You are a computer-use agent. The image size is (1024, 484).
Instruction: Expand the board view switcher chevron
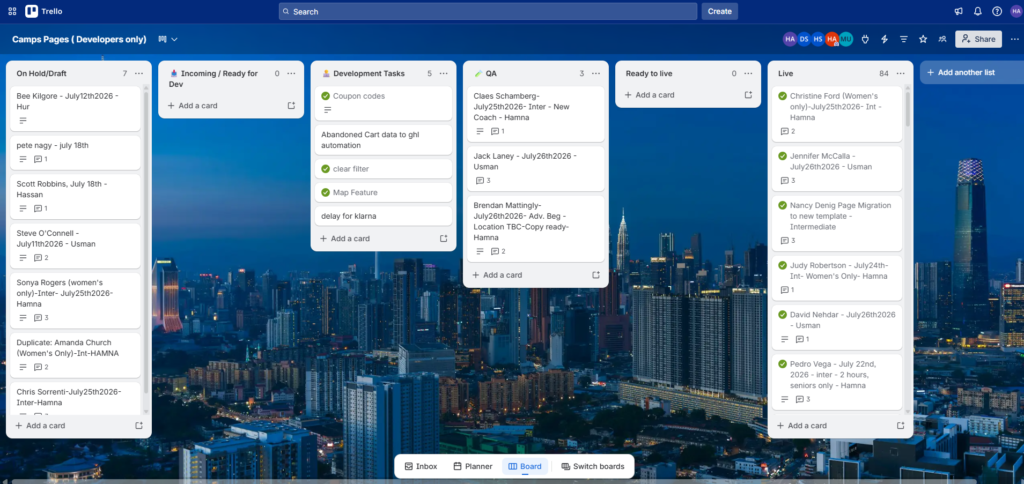[x=174, y=39]
